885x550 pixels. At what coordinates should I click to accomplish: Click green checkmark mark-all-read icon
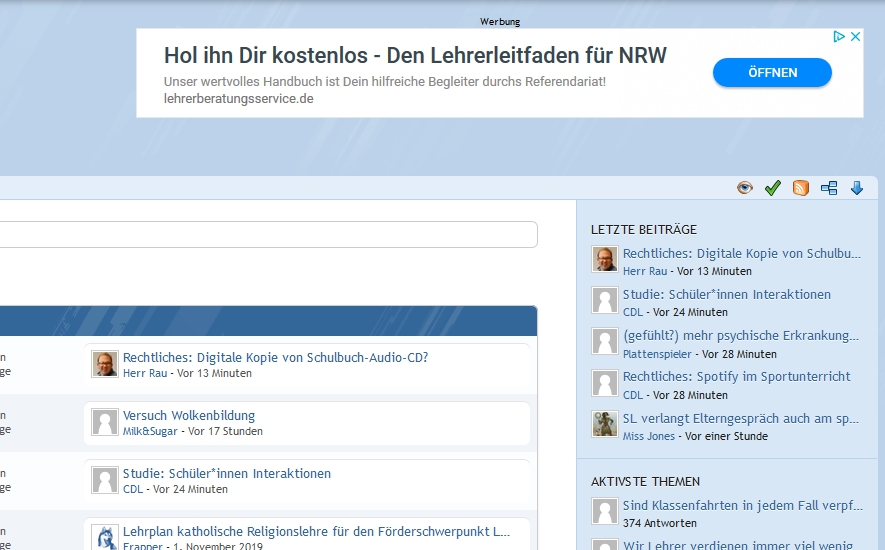coord(772,188)
